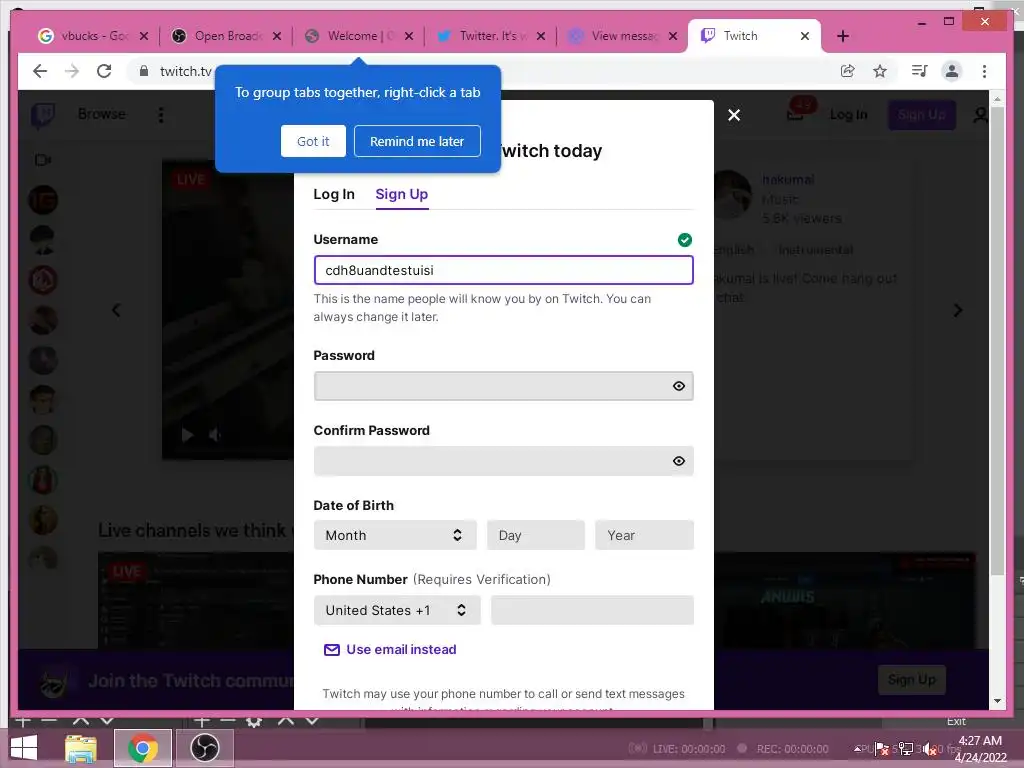Open the user account icon in Twitch header
Screen dimensions: 1024x768
click(x=980, y=115)
